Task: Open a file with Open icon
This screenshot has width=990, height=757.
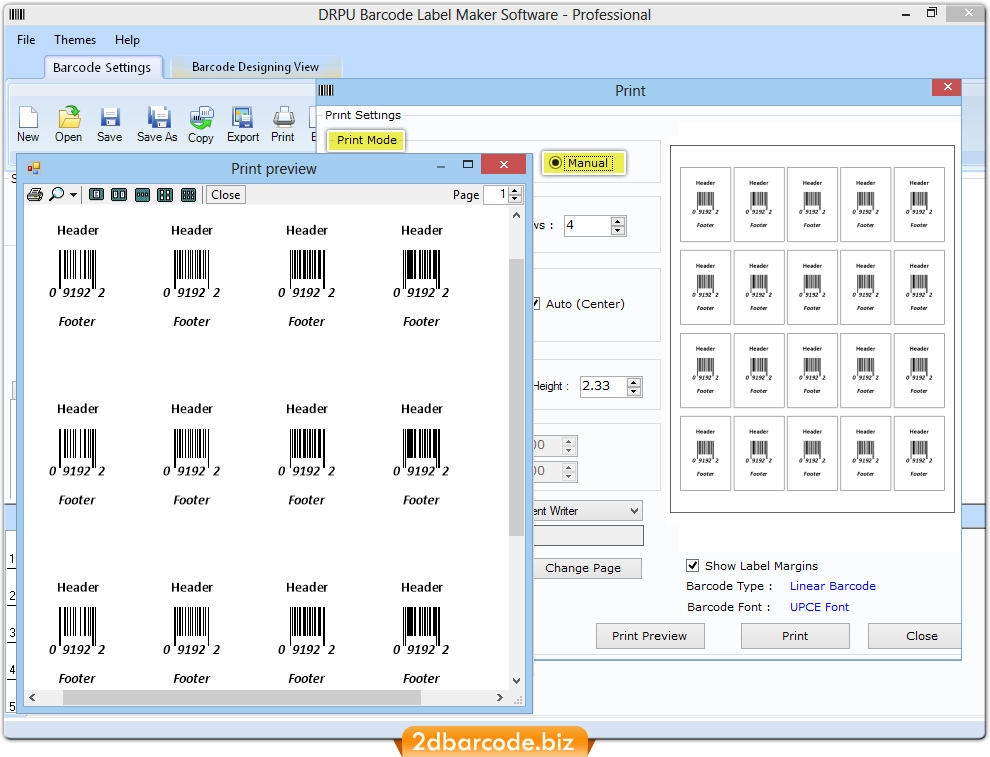Action: 69,117
